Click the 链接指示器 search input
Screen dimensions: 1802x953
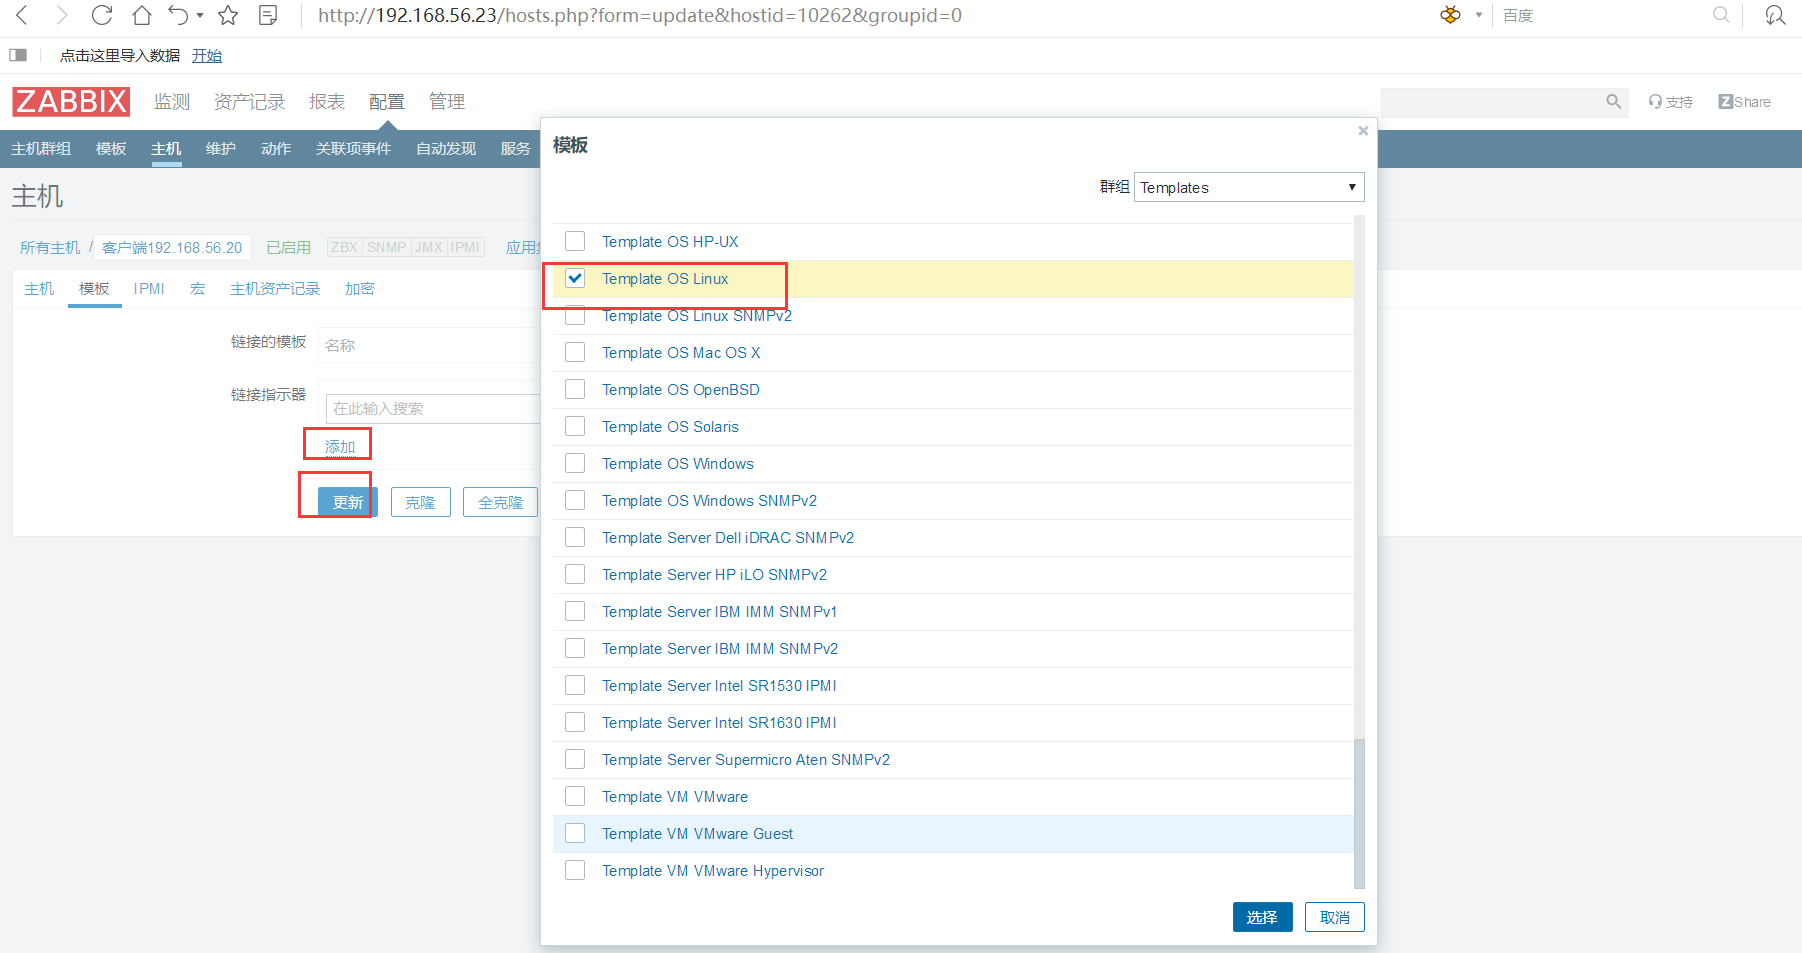click(433, 408)
